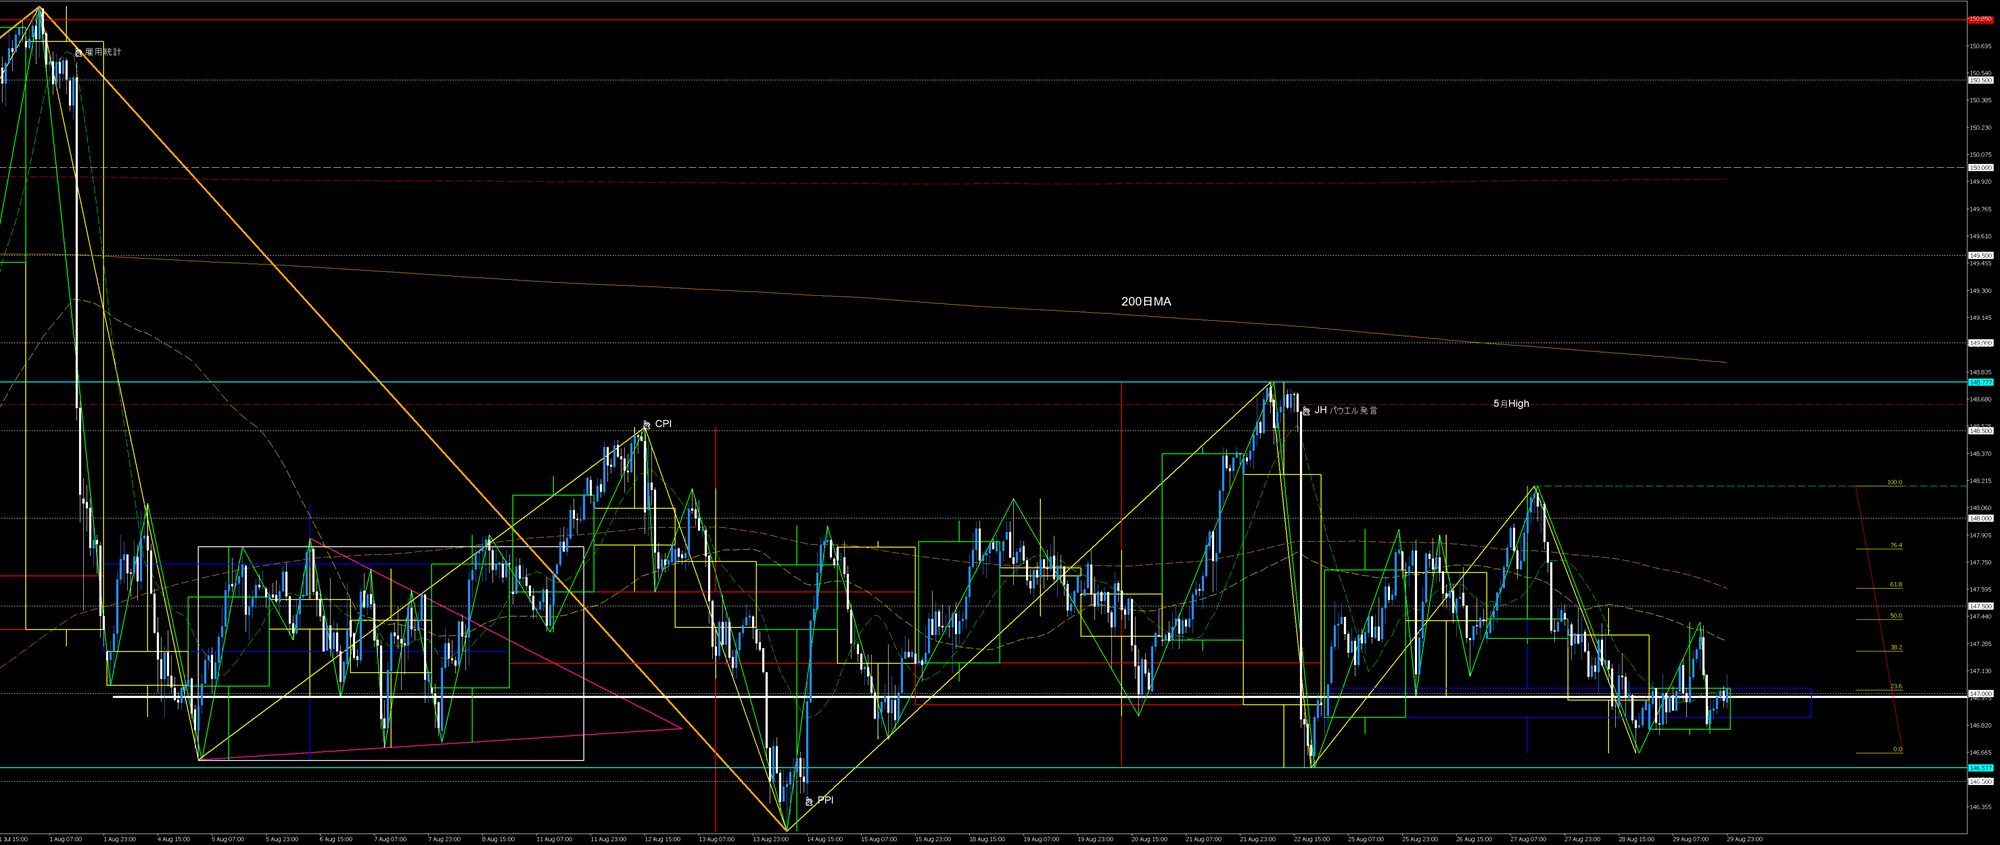Click the event marker icon next to CPI
The height and width of the screenshot is (845, 2000).
[x=647, y=425]
